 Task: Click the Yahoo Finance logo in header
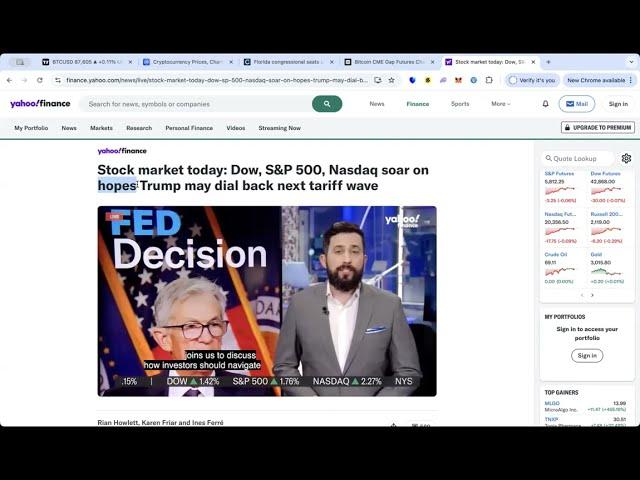coord(40,104)
